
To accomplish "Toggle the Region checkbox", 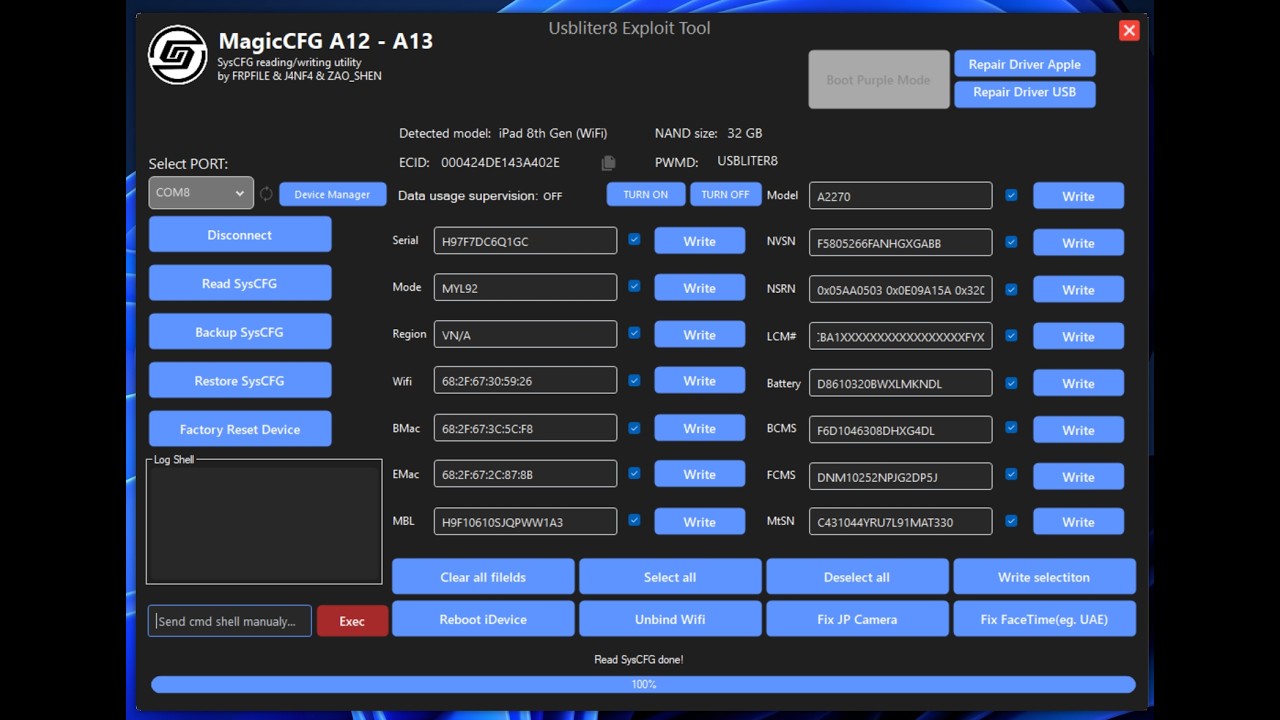I will click(634, 333).
